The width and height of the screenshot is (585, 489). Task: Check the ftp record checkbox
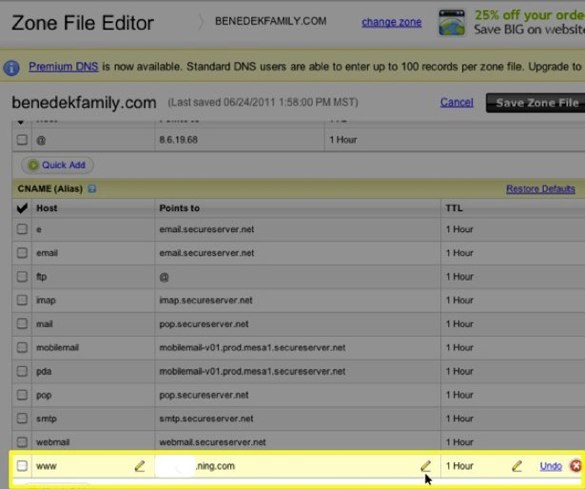tap(22, 277)
